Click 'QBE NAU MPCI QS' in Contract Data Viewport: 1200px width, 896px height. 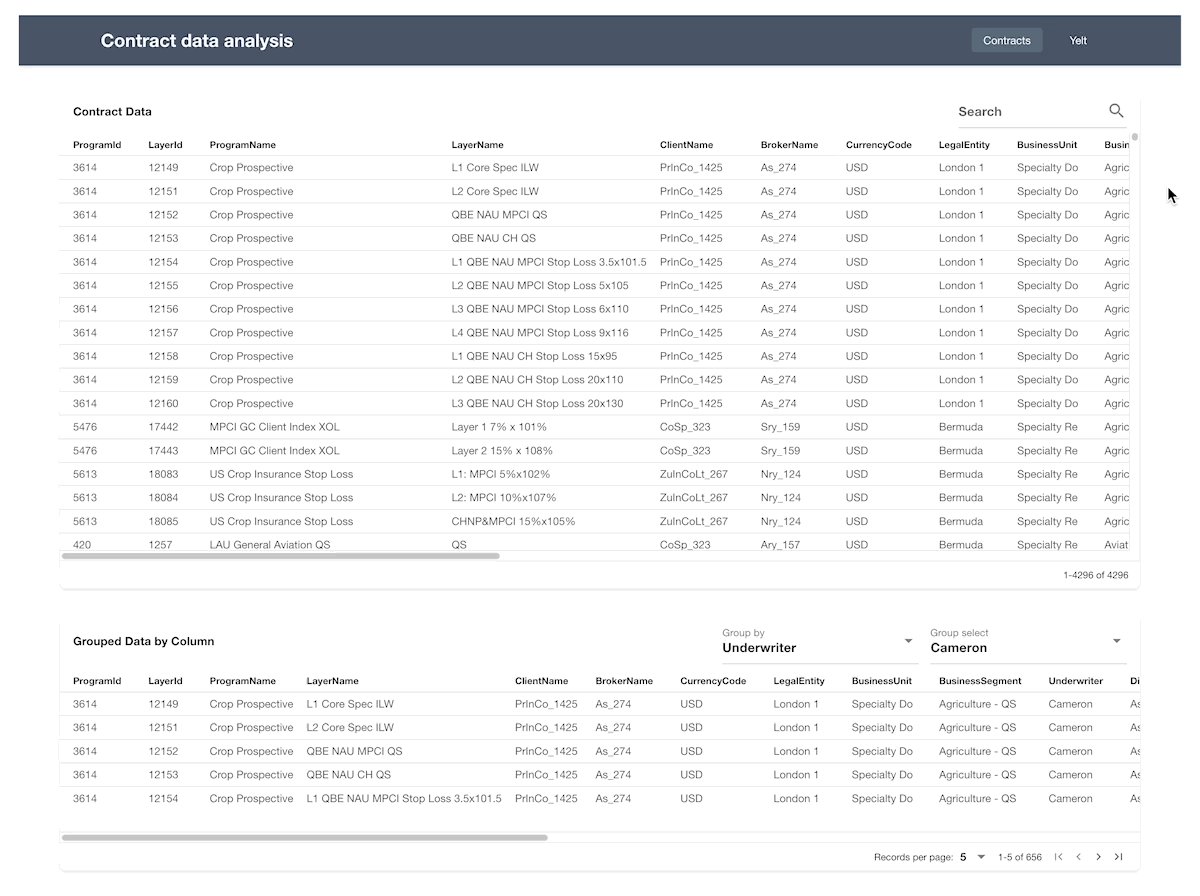(499, 215)
